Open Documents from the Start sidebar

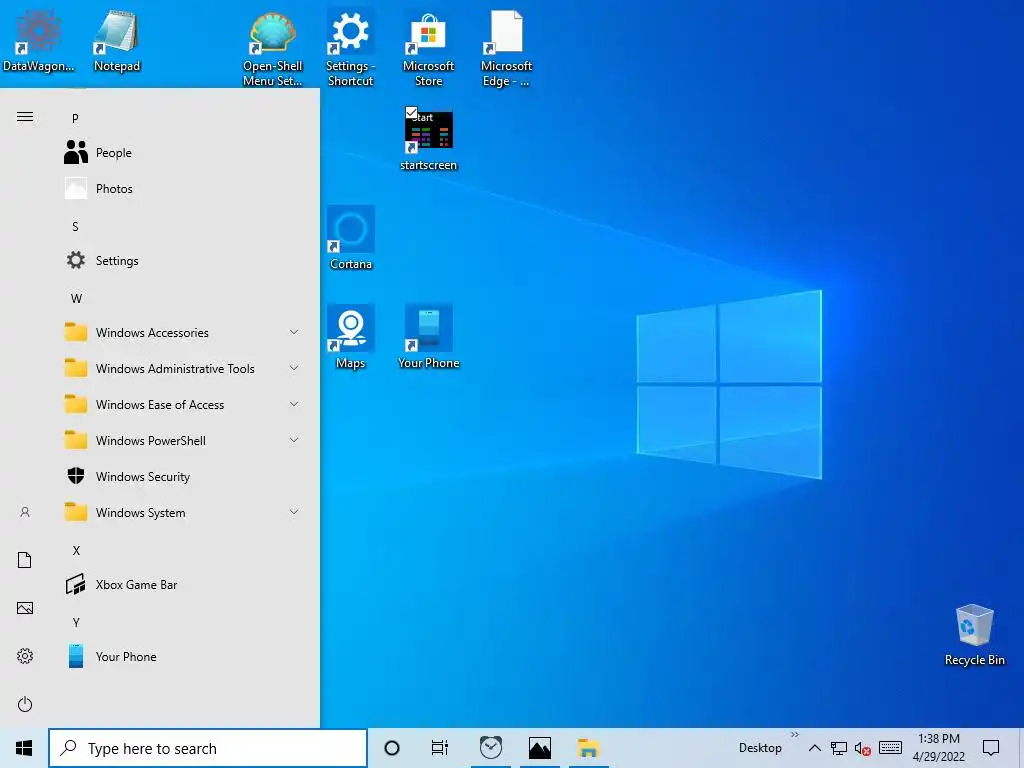[25, 560]
